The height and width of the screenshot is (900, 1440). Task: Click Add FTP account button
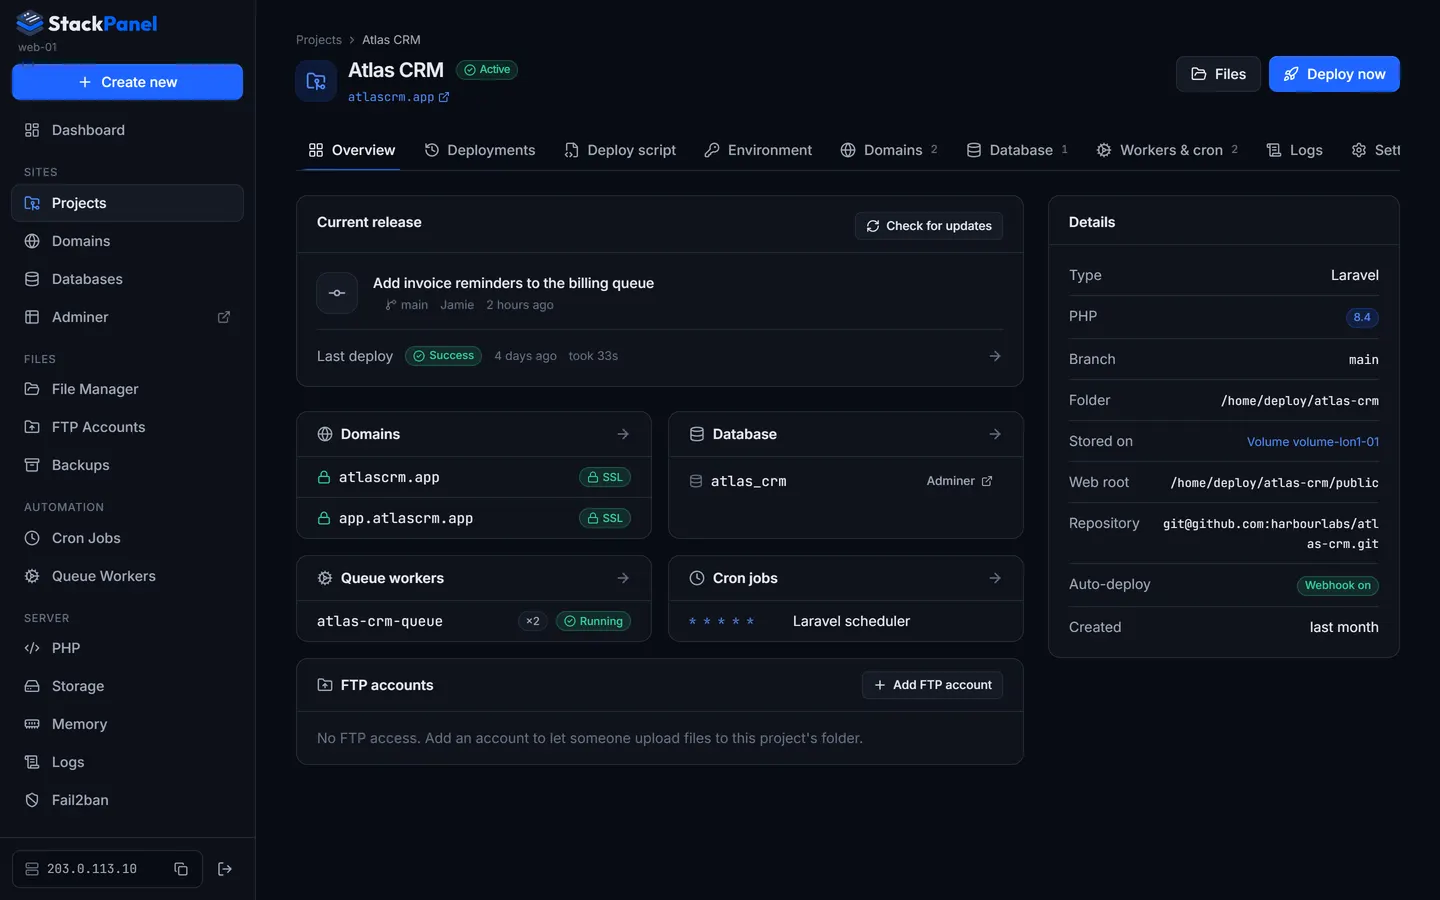tap(932, 685)
